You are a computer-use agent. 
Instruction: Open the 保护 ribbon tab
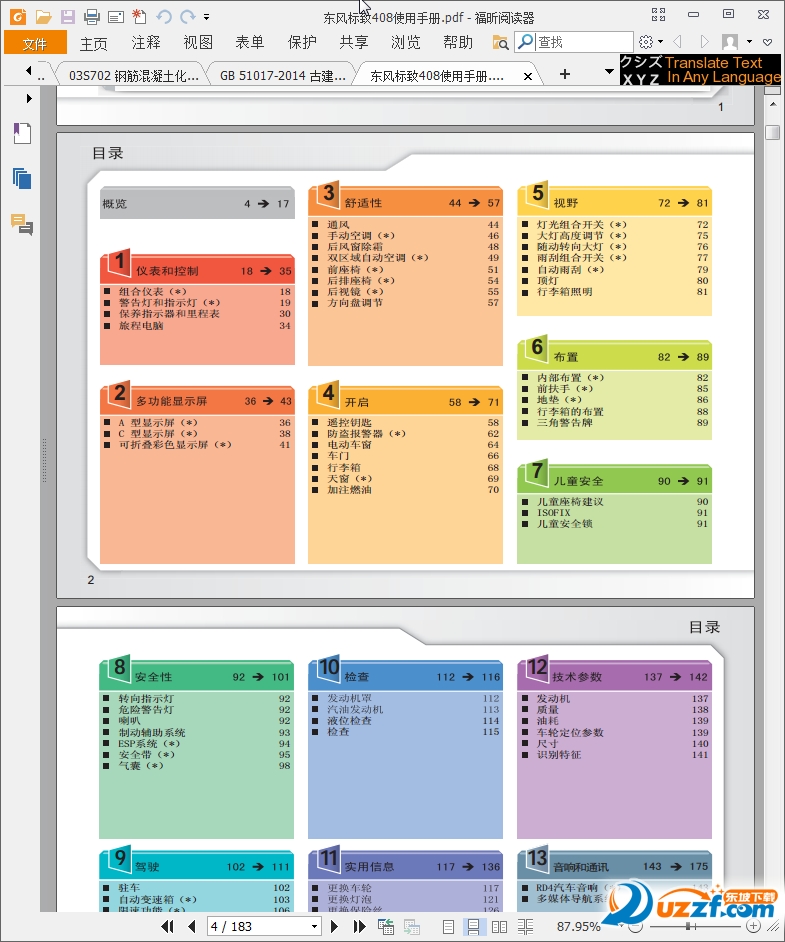point(302,43)
